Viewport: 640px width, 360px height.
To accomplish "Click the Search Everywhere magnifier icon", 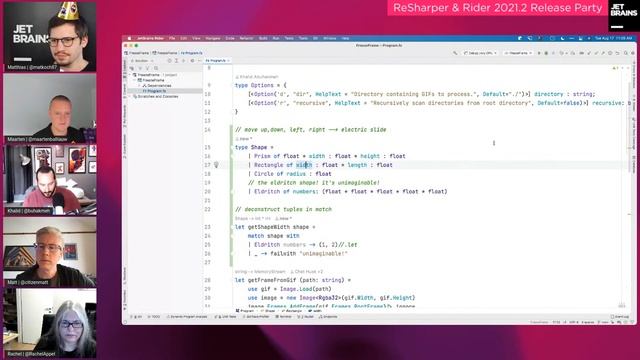I will (625, 53).
